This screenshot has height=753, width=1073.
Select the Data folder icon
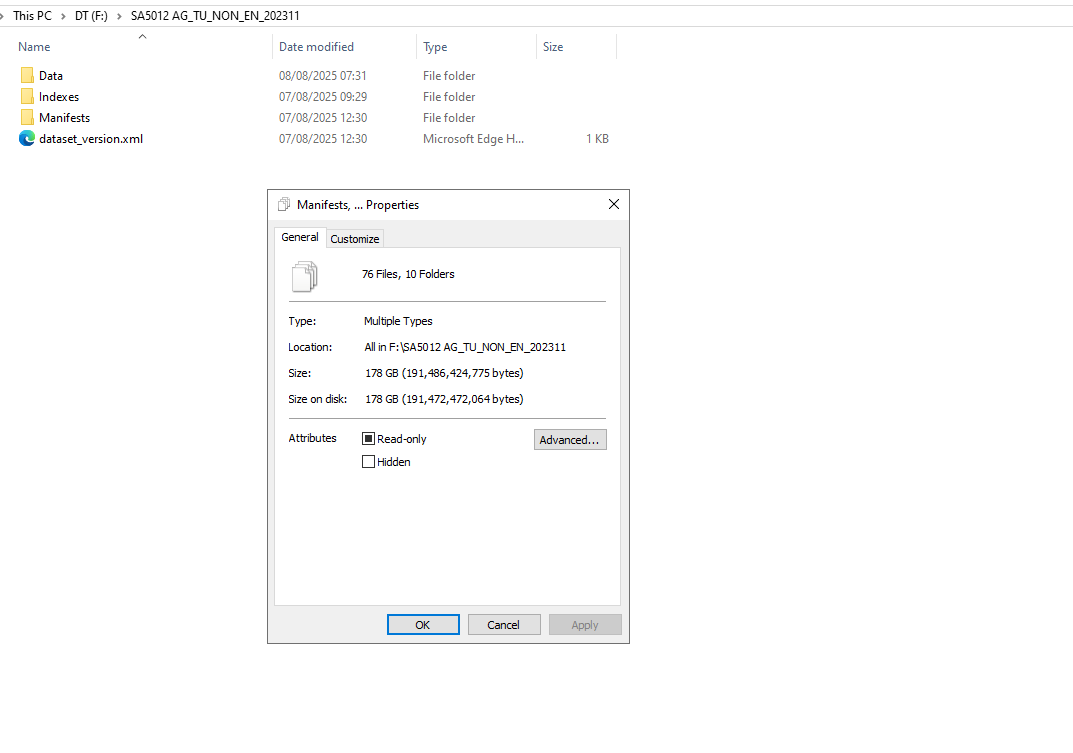(27, 75)
